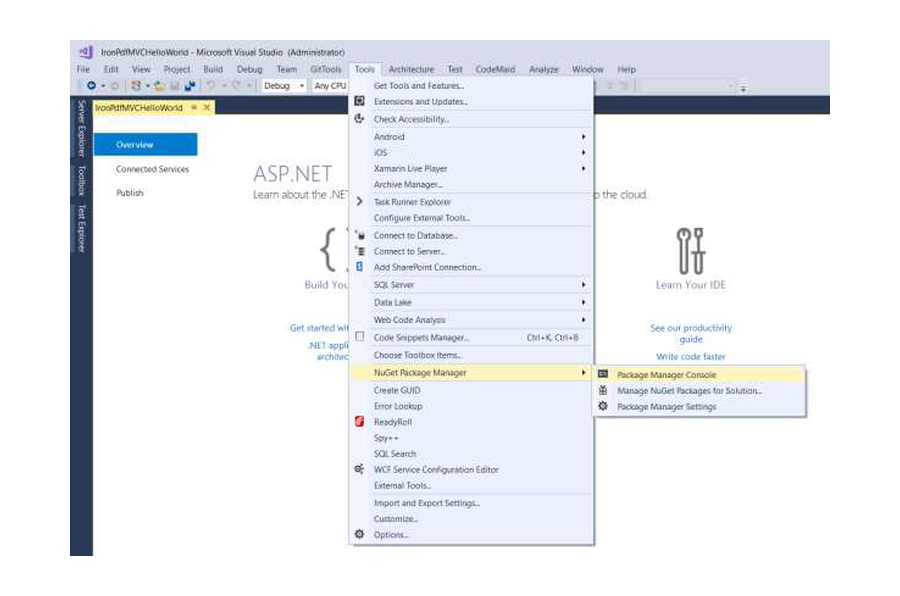
Task: Open the Debug configuration dropdown
Action: [284, 86]
